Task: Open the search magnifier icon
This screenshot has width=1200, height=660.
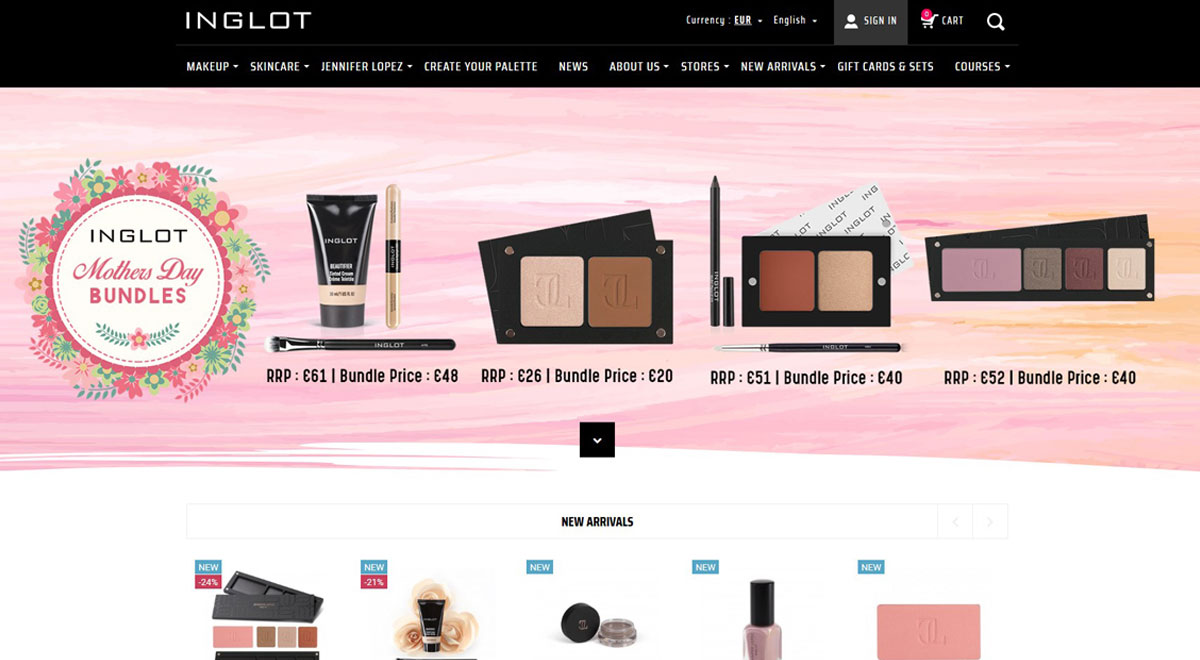Action: pyautogui.click(x=995, y=21)
